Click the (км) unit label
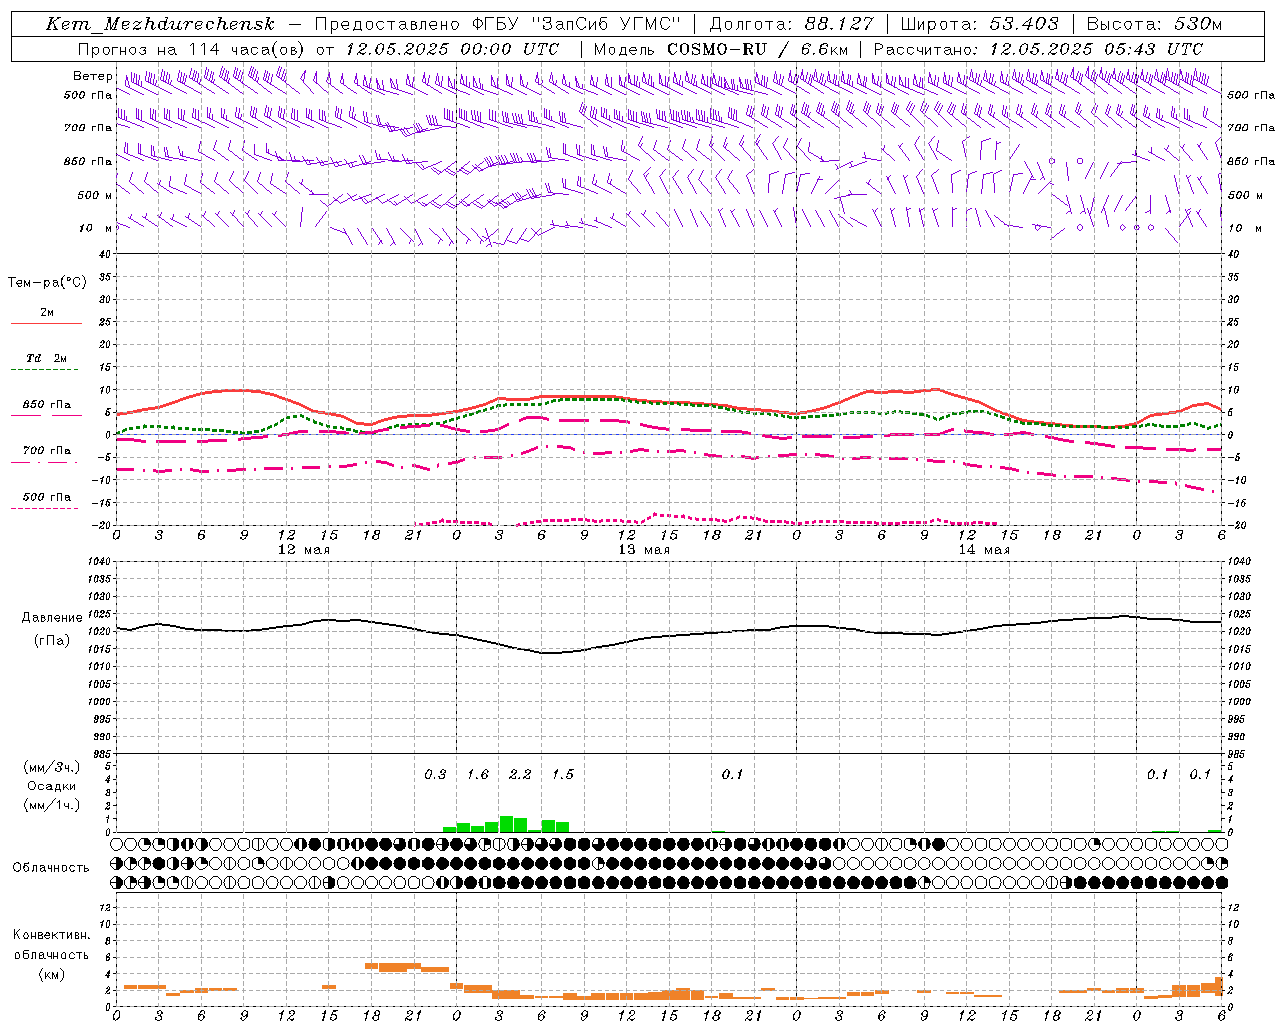 tap(51, 974)
